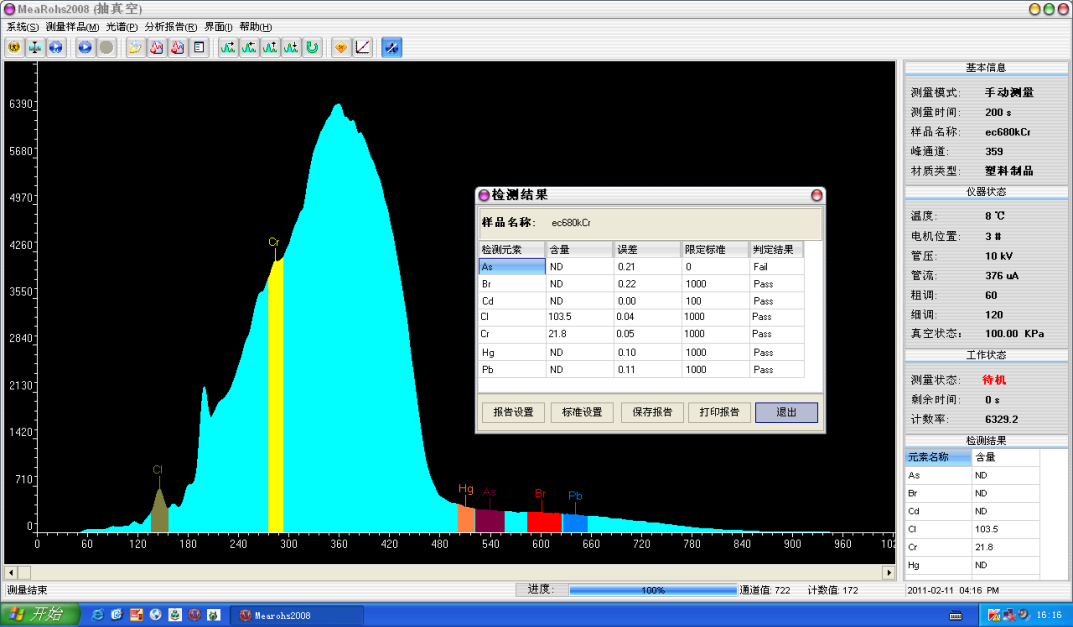Open the 系统(S) menu
The width and height of the screenshot is (1073, 627).
point(22,27)
